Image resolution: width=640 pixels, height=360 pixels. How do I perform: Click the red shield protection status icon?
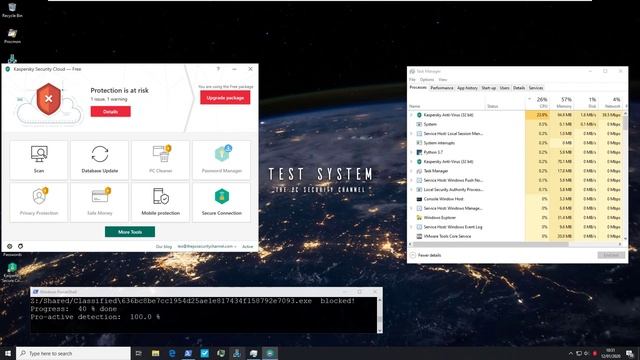coord(49,99)
